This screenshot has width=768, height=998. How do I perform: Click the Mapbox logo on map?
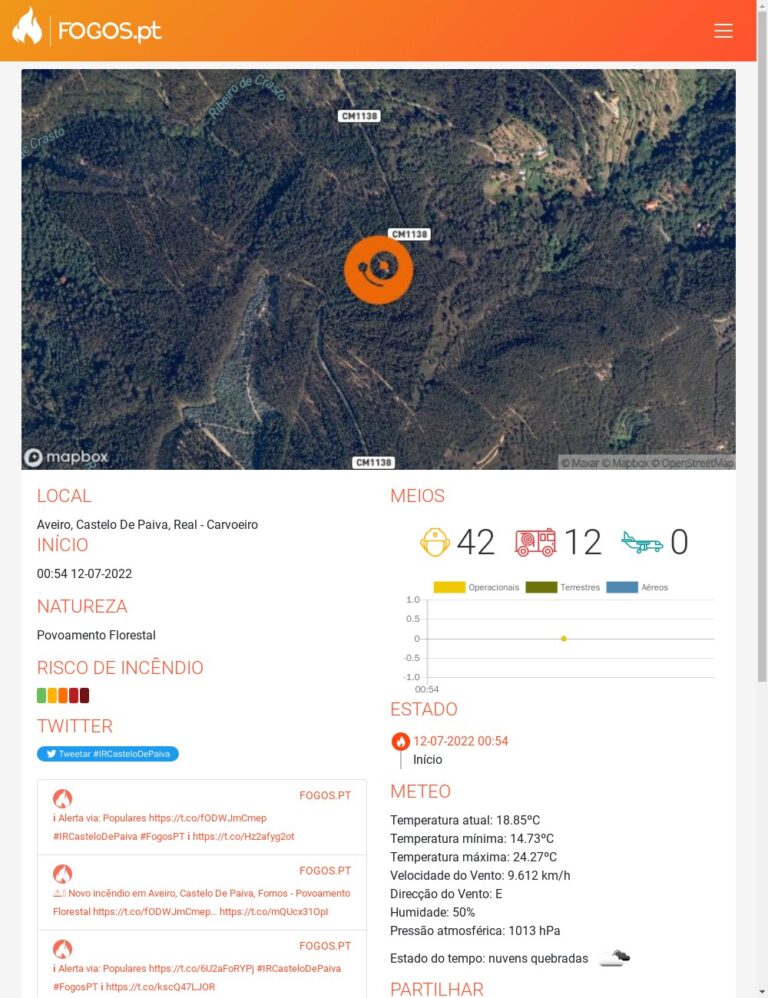coord(66,458)
